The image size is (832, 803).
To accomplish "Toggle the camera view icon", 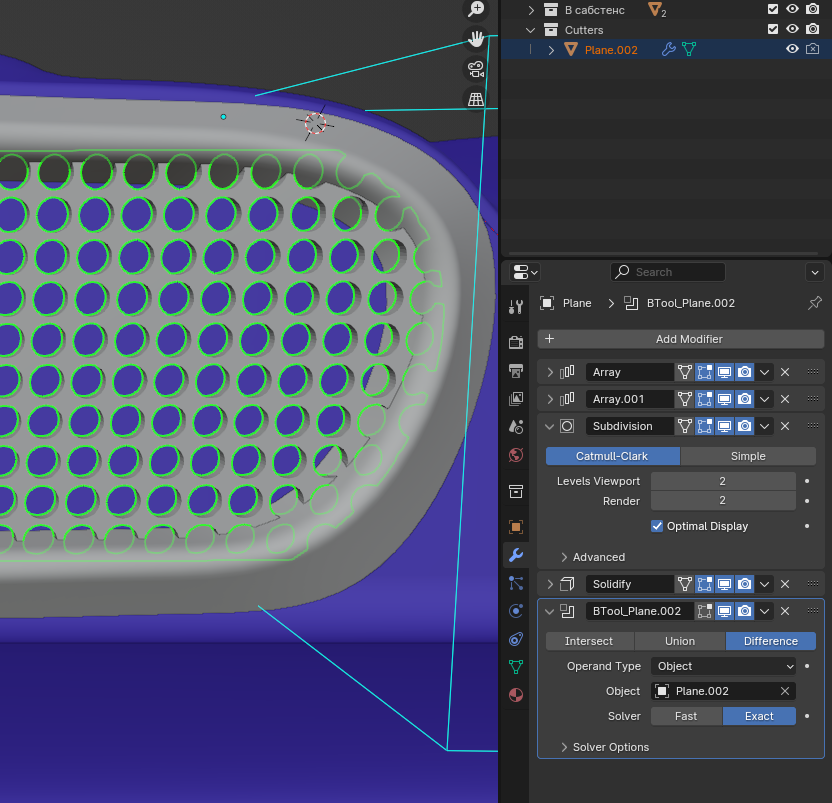I will pos(476,69).
